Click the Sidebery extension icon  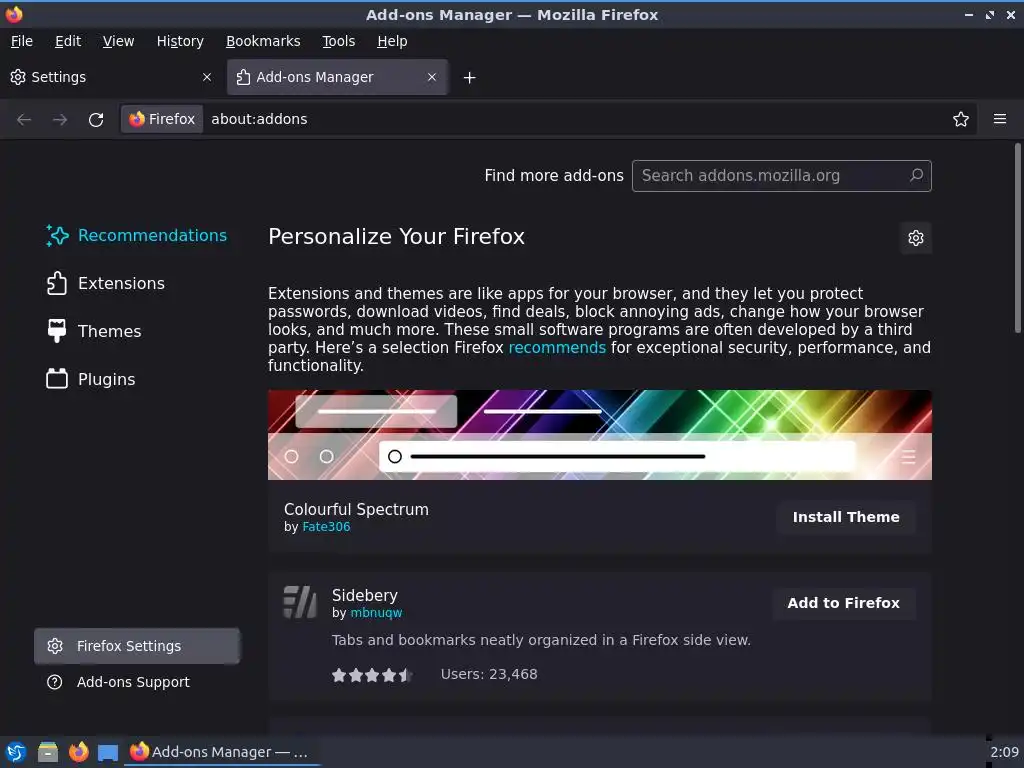(x=300, y=601)
